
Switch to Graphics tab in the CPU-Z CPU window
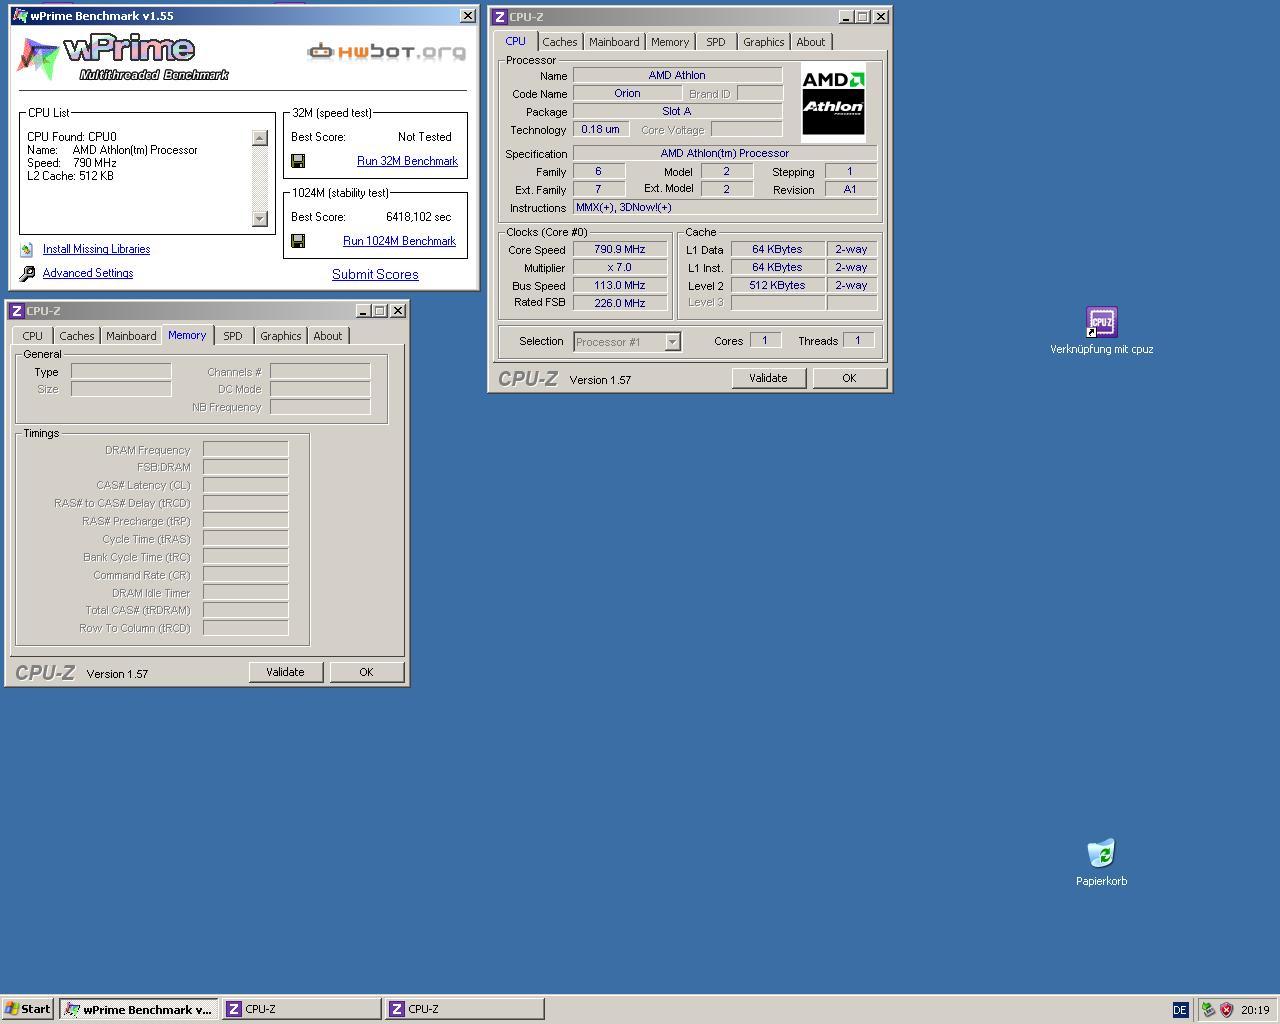coord(763,42)
